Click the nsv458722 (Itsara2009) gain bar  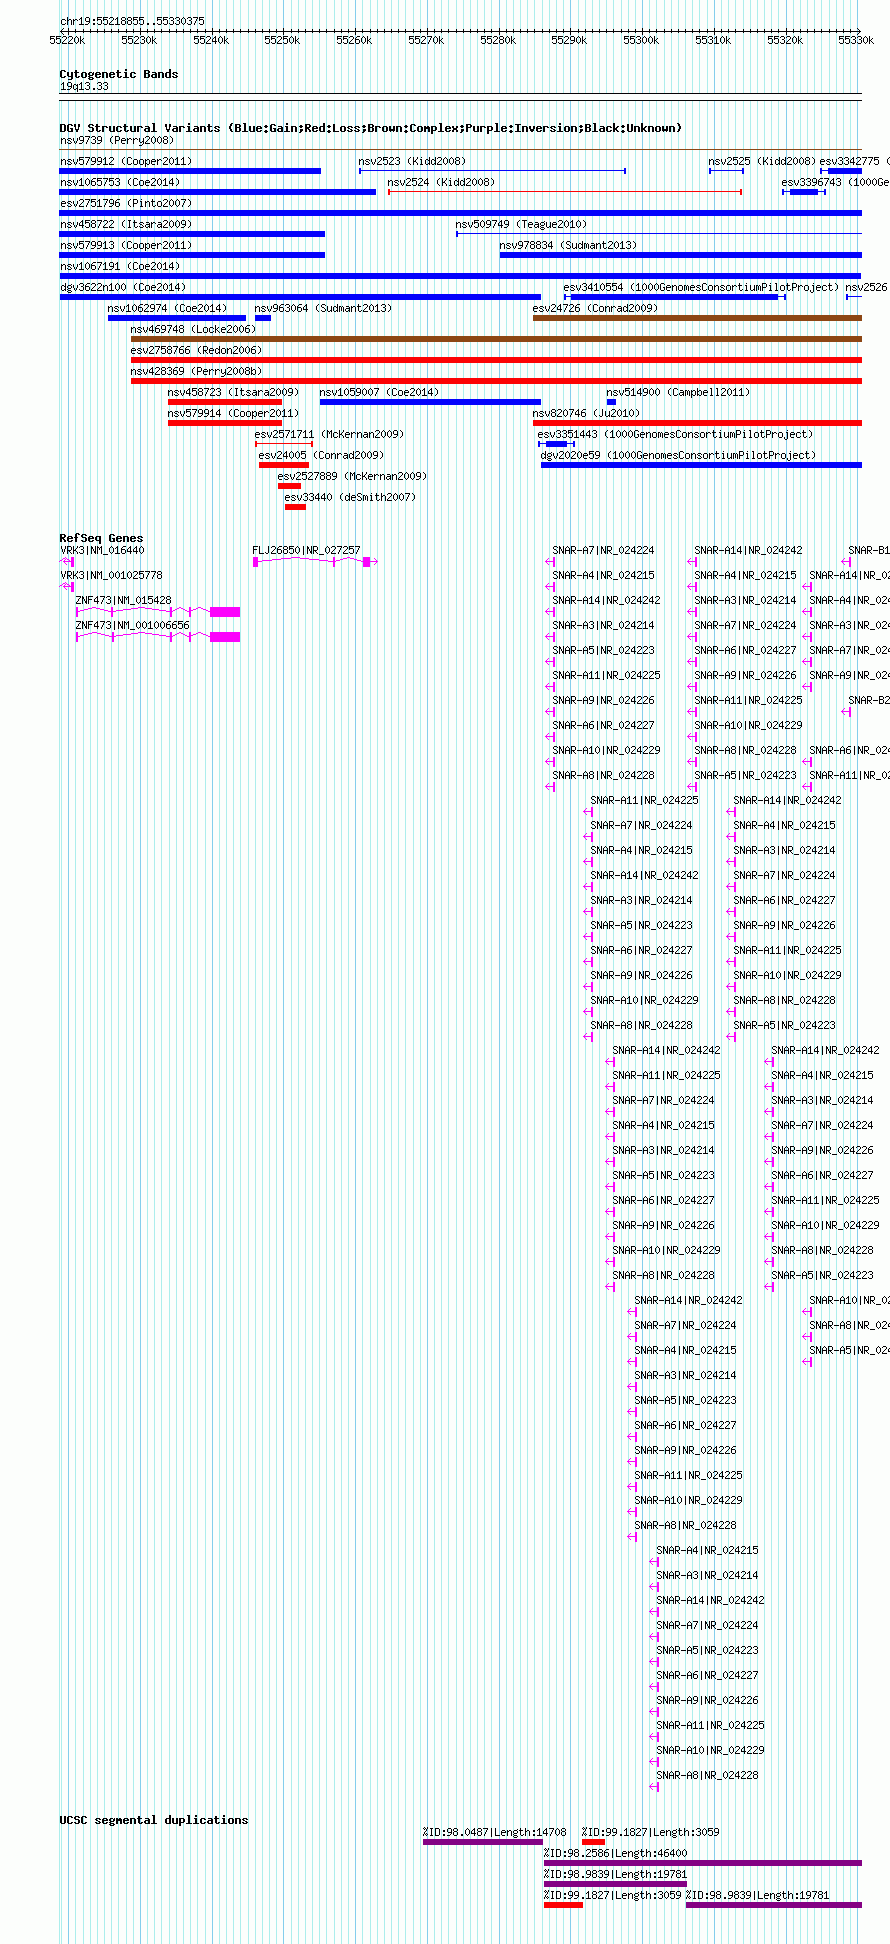coord(192,234)
